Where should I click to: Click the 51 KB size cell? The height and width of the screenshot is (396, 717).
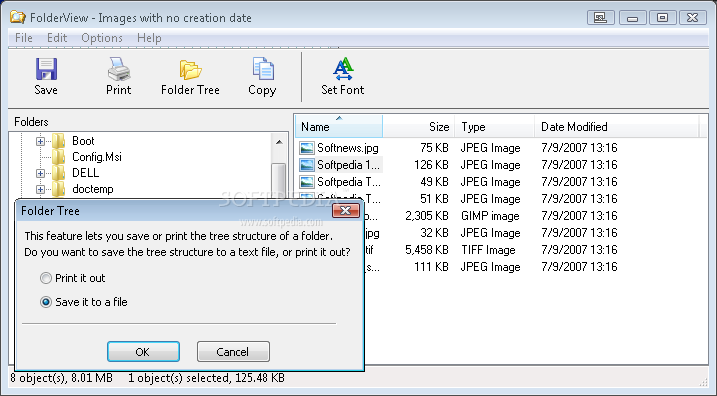pyautogui.click(x=434, y=198)
